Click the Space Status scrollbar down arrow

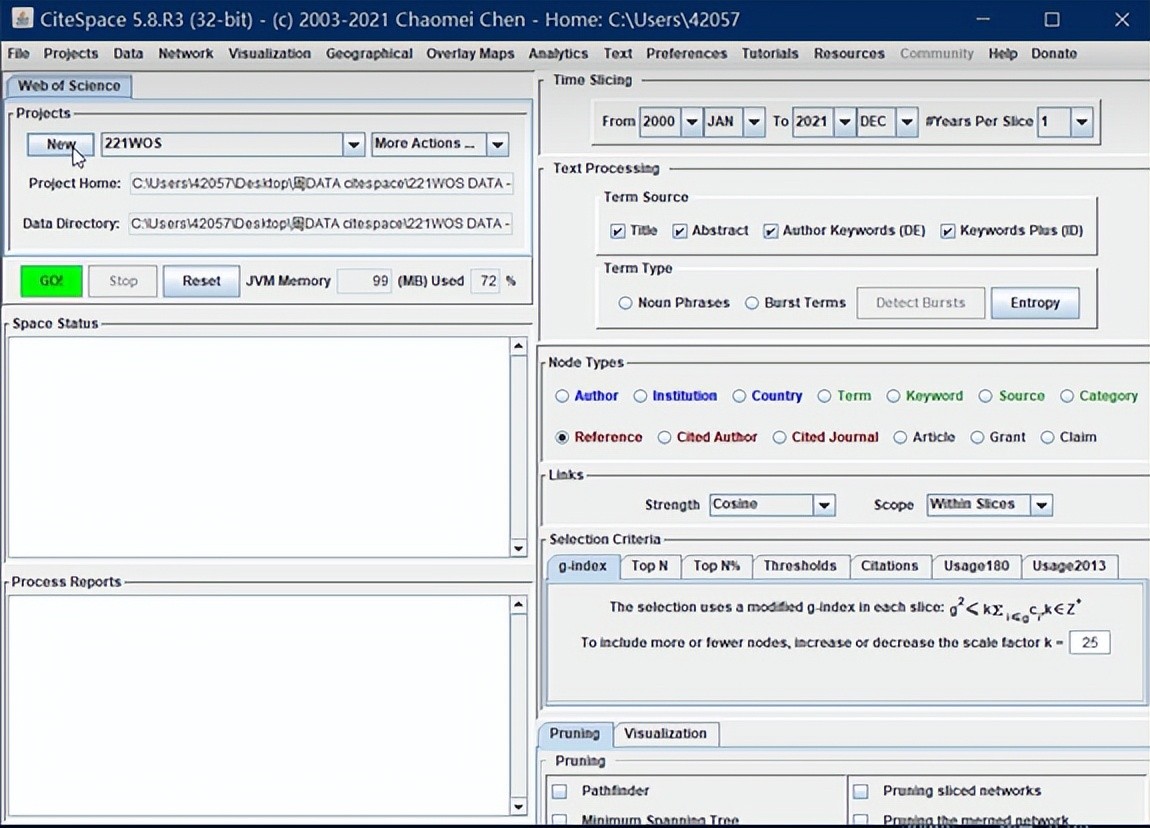[518, 548]
